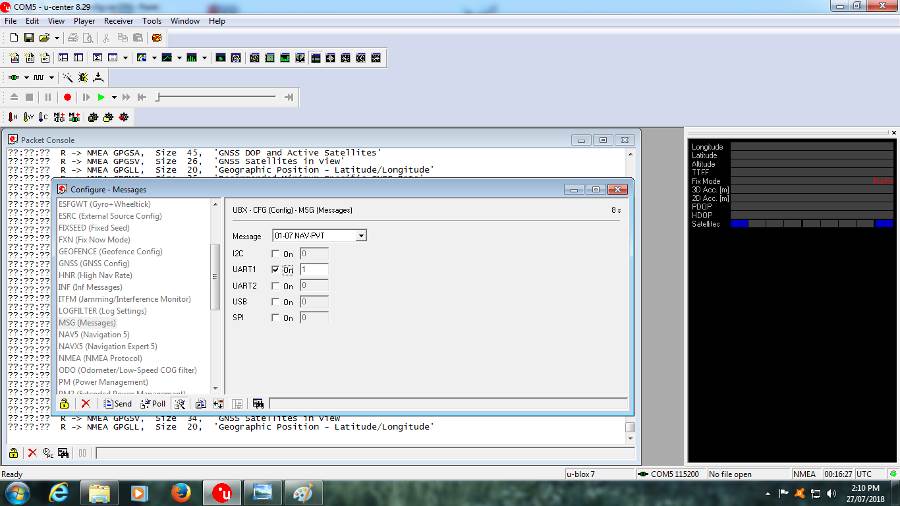Viewport: 900px width, 506px height.
Task: Expand the Open file dropdown arrow
Action: 57,38
